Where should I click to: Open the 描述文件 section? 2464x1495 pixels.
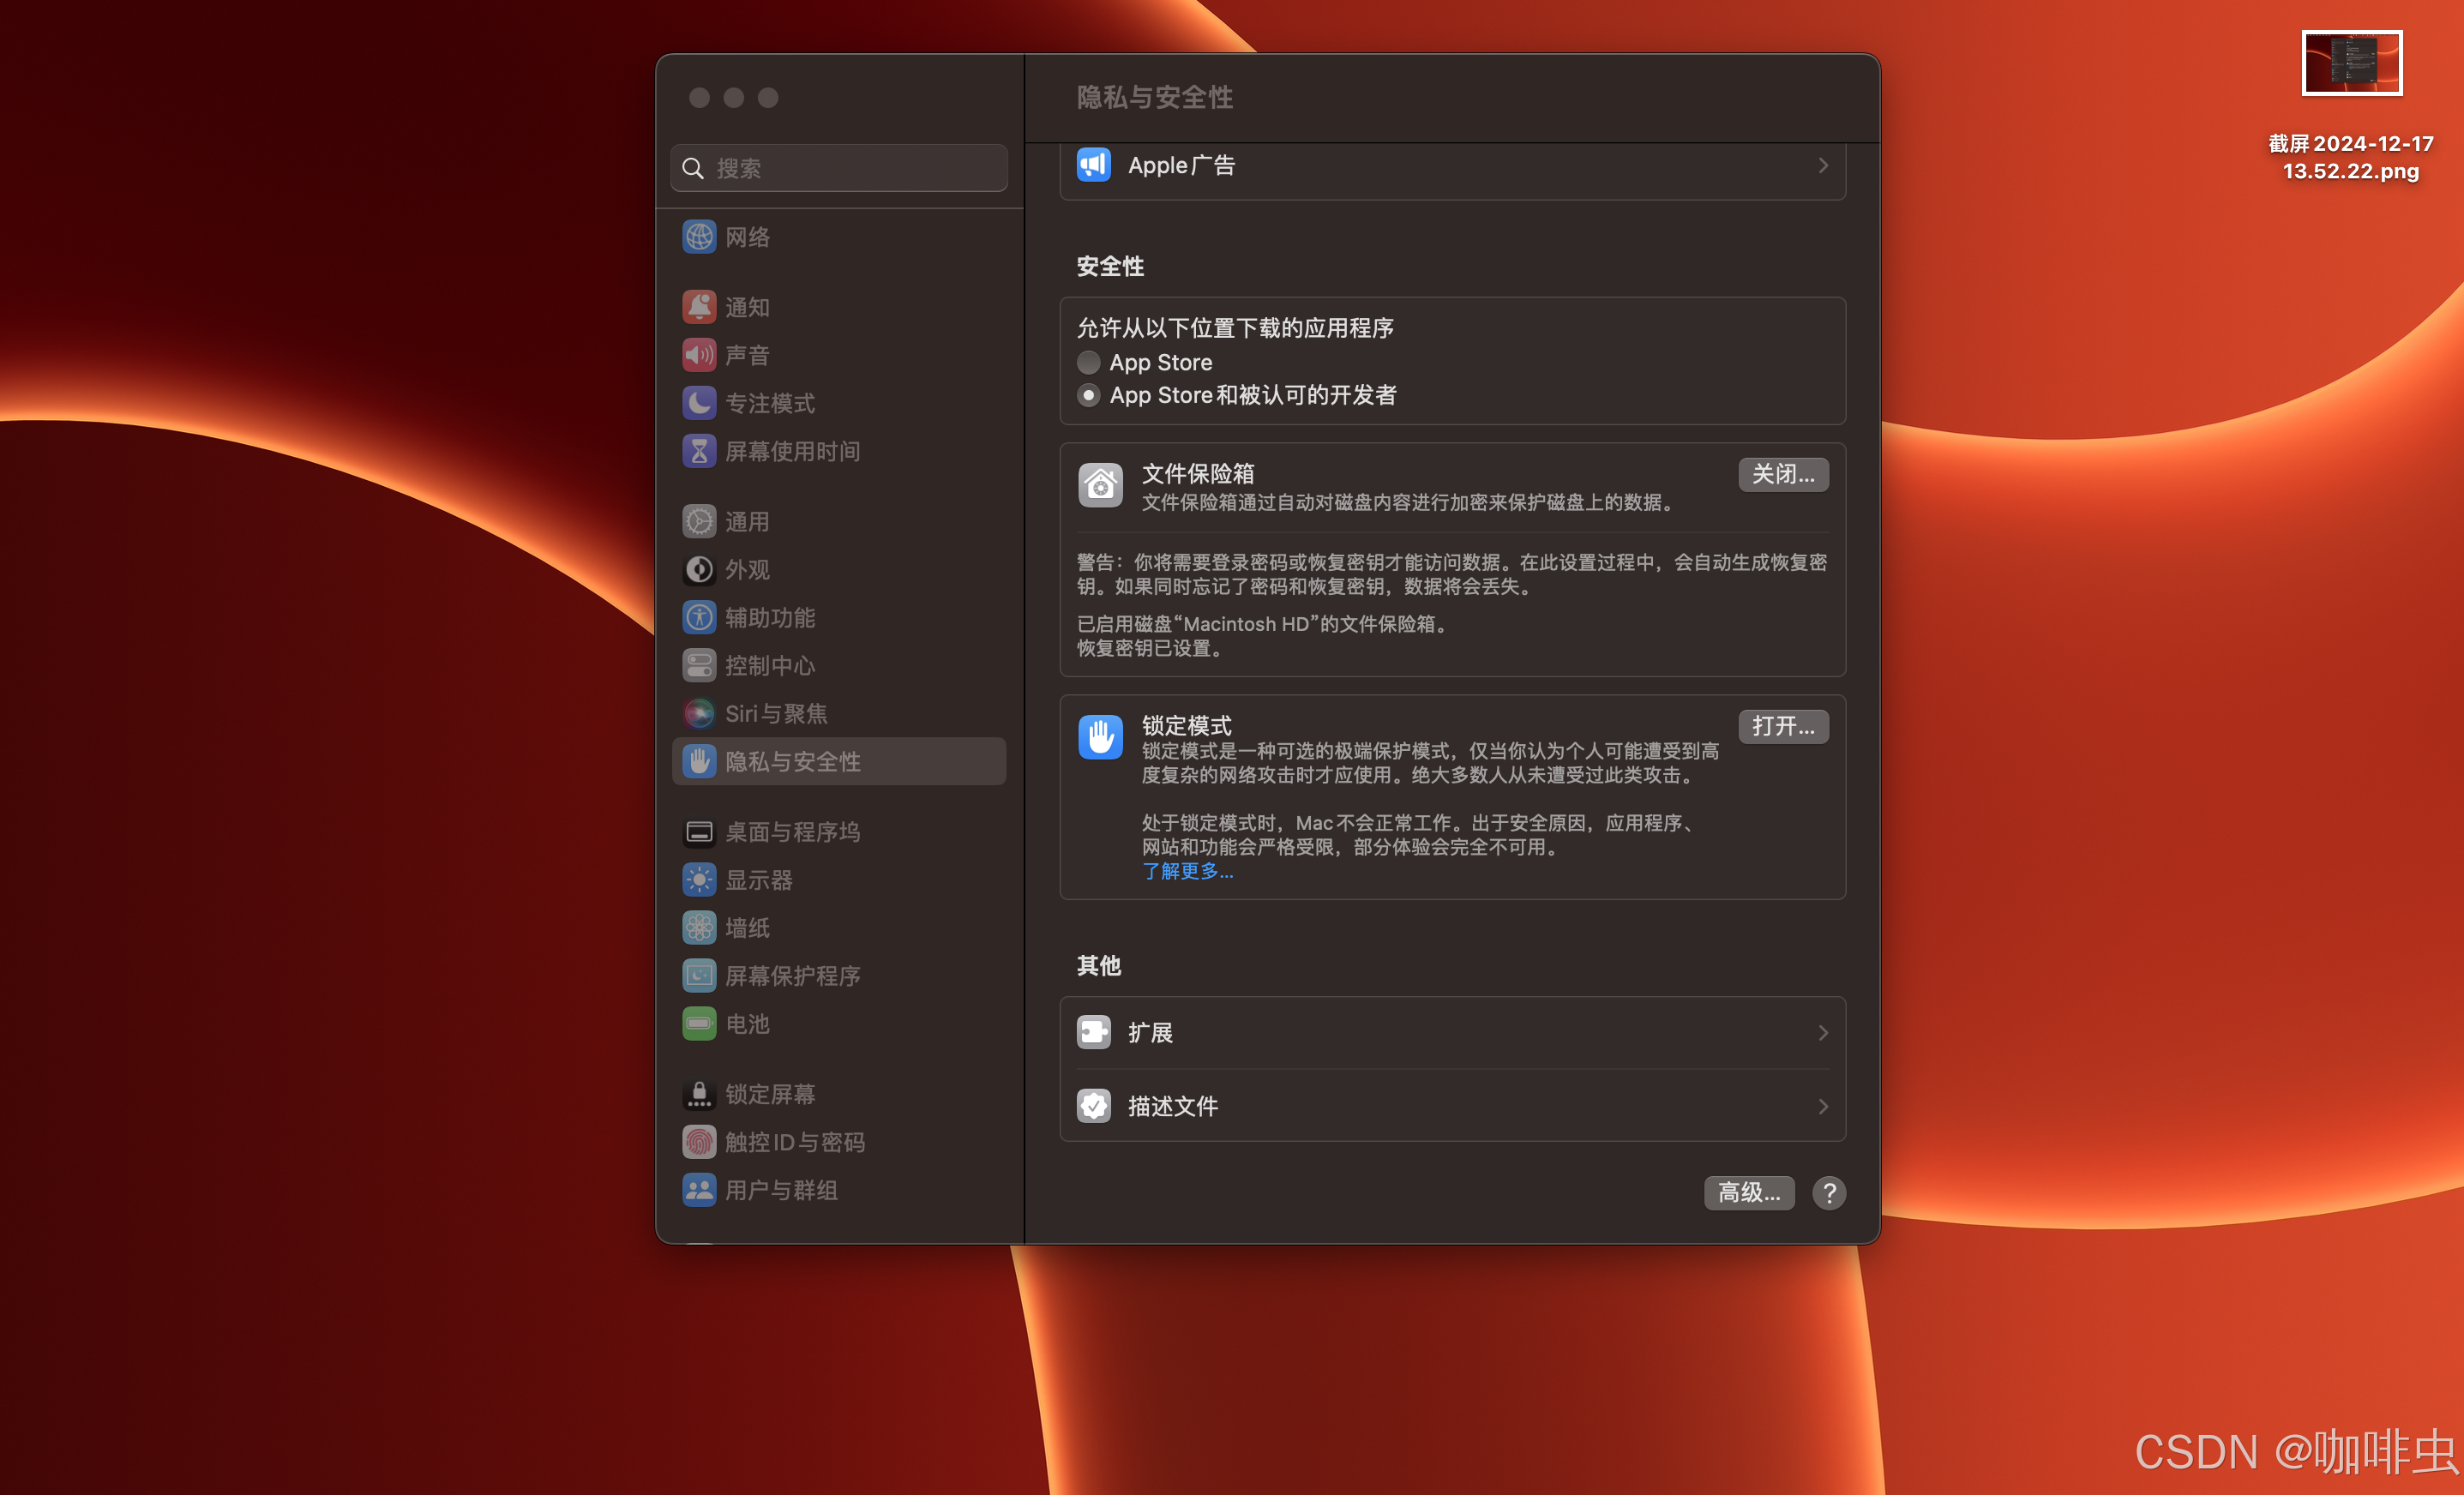[x=1452, y=1106]
